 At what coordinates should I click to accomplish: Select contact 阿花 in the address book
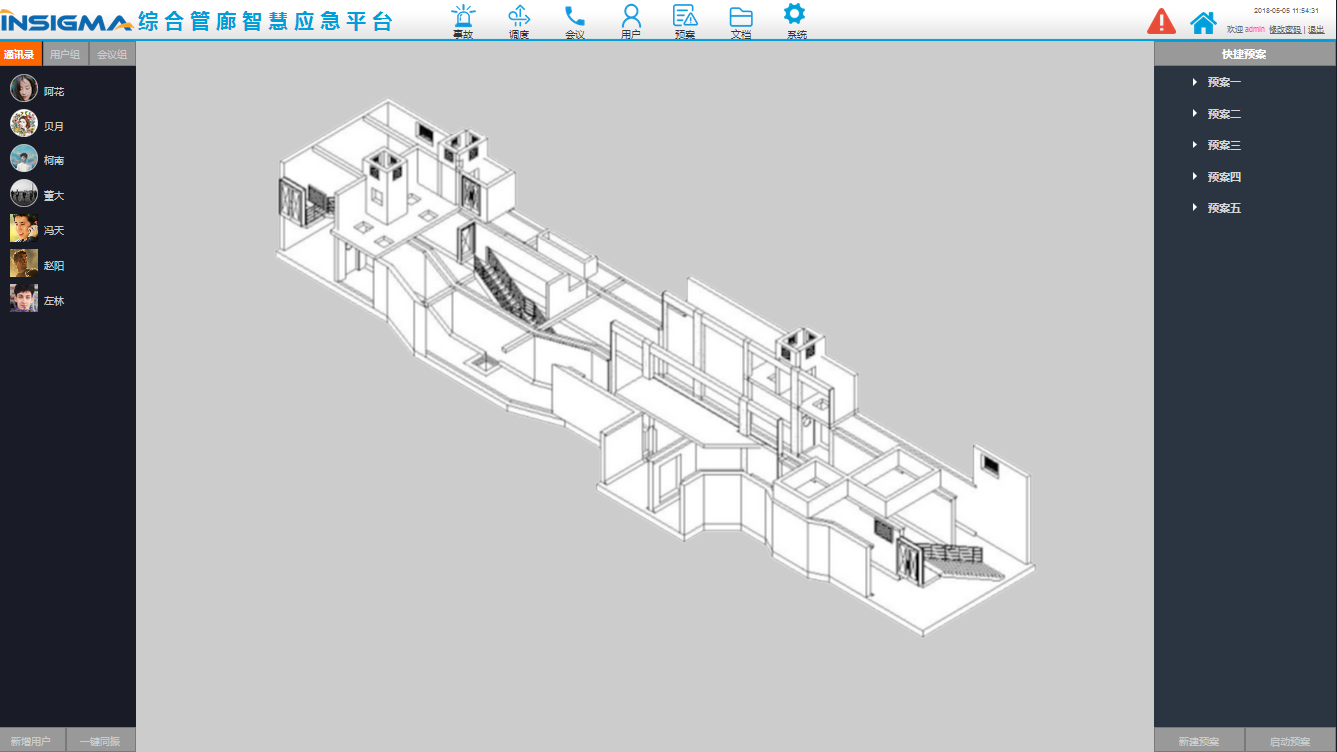pos(50,89)
